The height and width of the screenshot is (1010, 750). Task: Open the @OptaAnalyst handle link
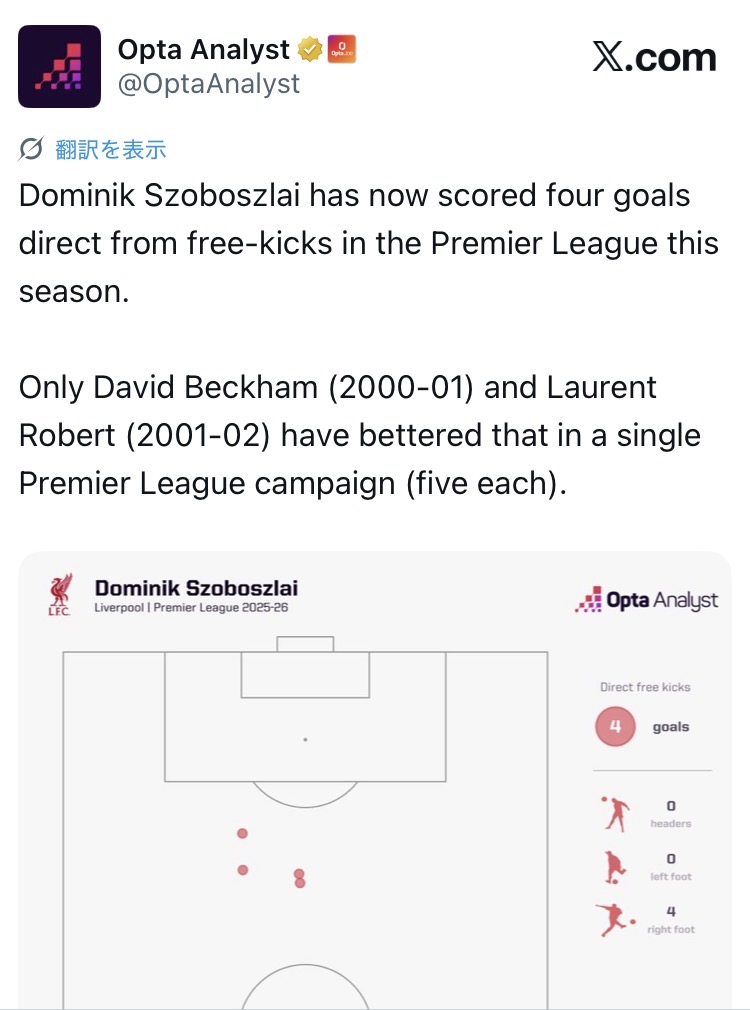[x=209, y=84]
